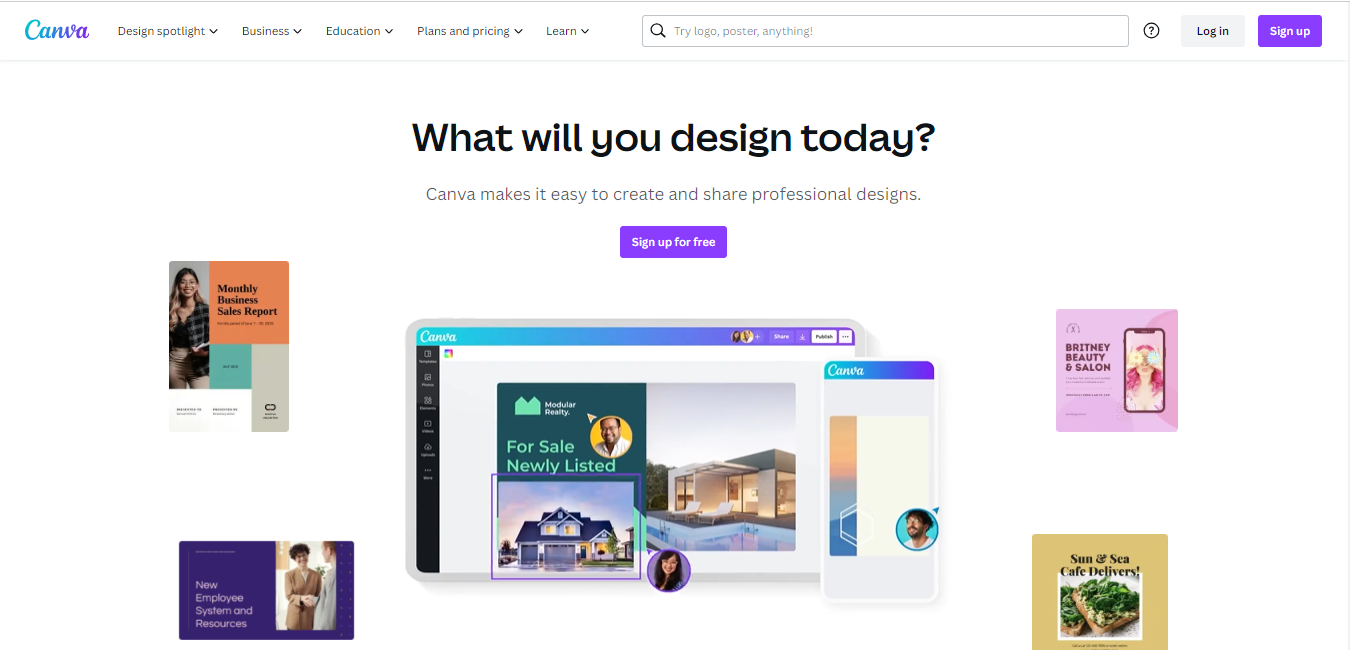
Task: Open the Learn menu
Action: [x=568, y=31]
